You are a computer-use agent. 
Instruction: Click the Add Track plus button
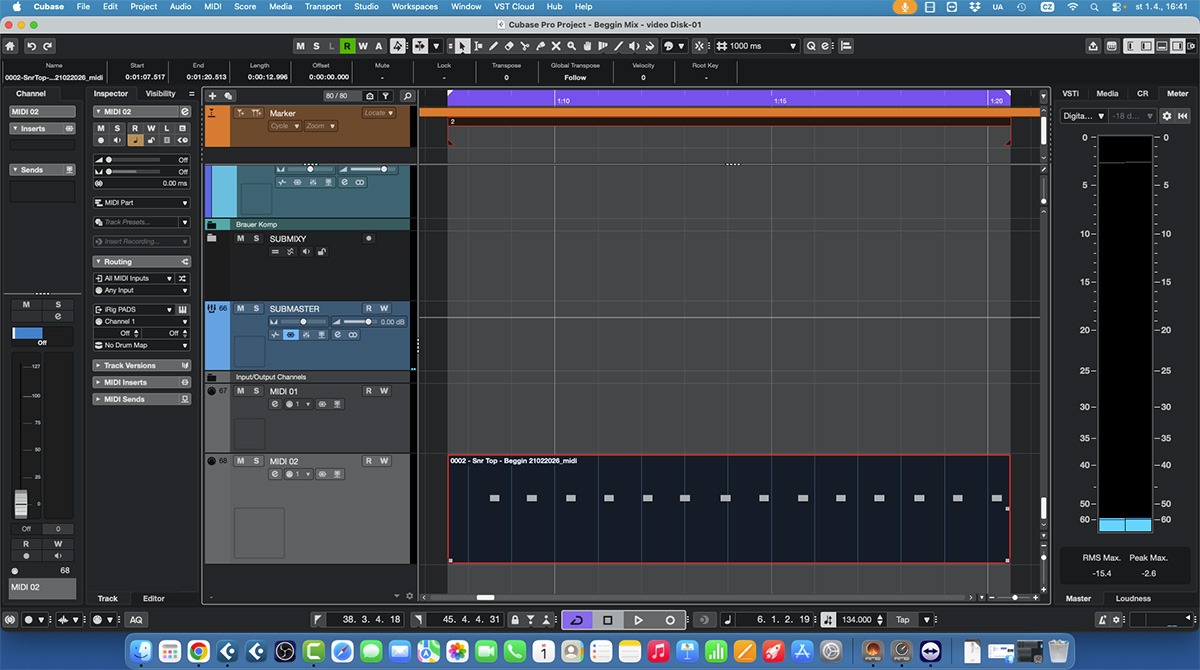coord(213,96)
